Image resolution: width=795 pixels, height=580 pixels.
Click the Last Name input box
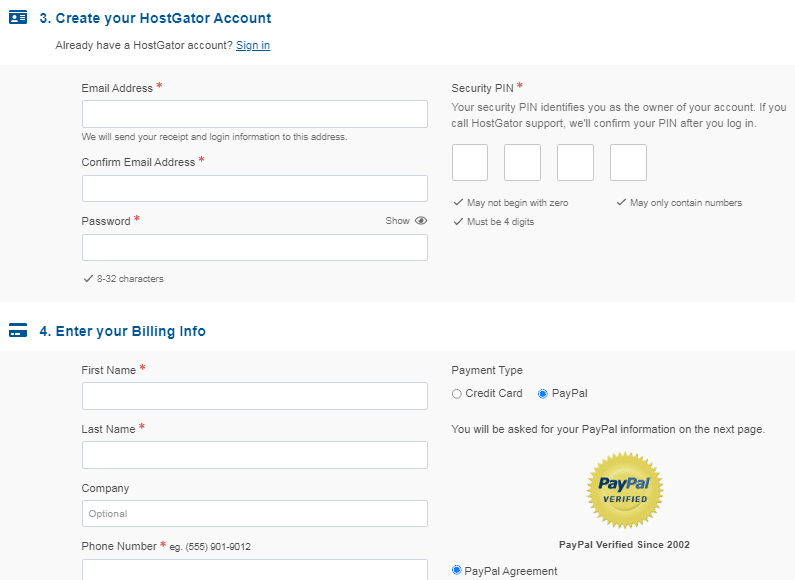pyautogui.click(x=254, y=455)
